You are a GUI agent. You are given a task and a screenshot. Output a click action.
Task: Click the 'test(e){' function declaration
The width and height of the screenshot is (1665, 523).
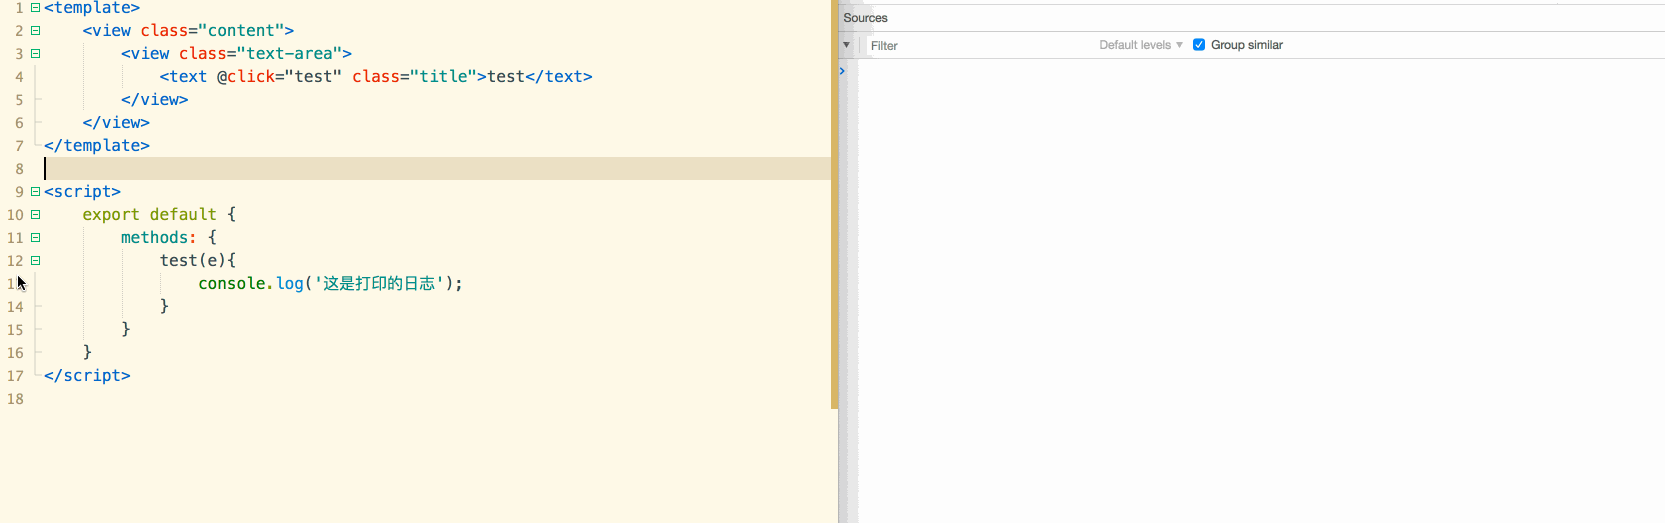(198, 261)
